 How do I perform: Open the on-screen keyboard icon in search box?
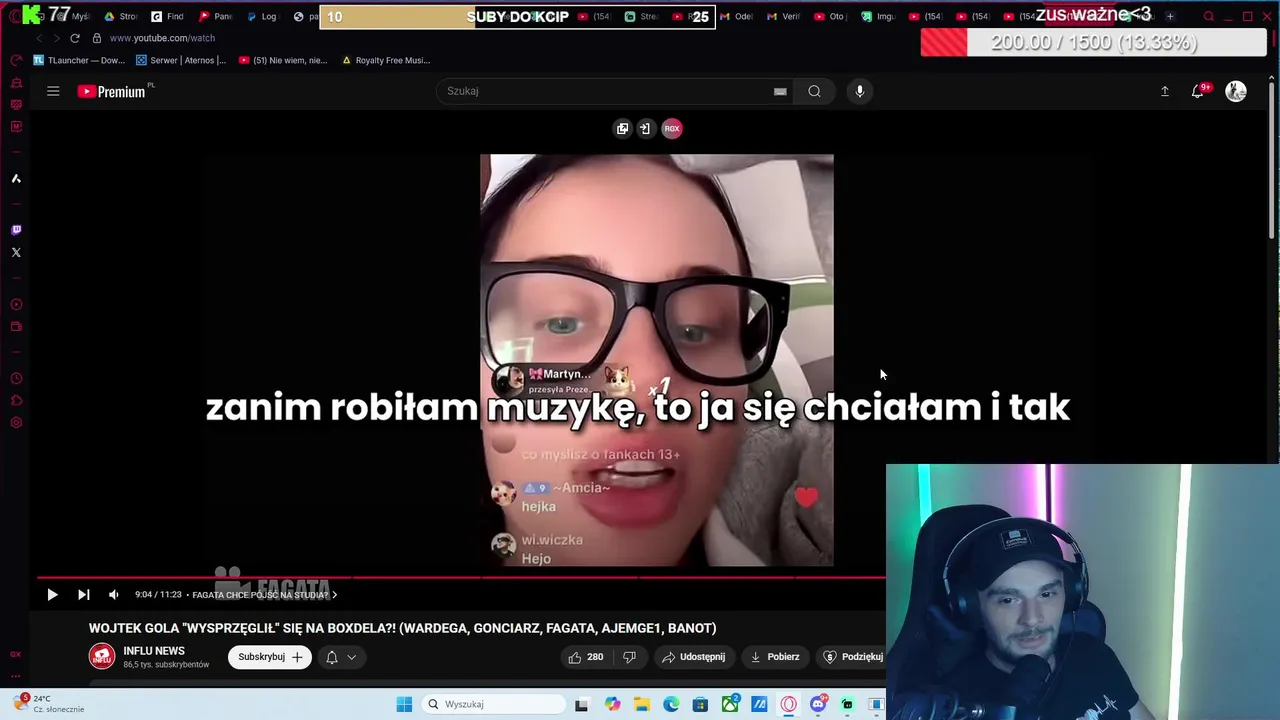point(780,91)
